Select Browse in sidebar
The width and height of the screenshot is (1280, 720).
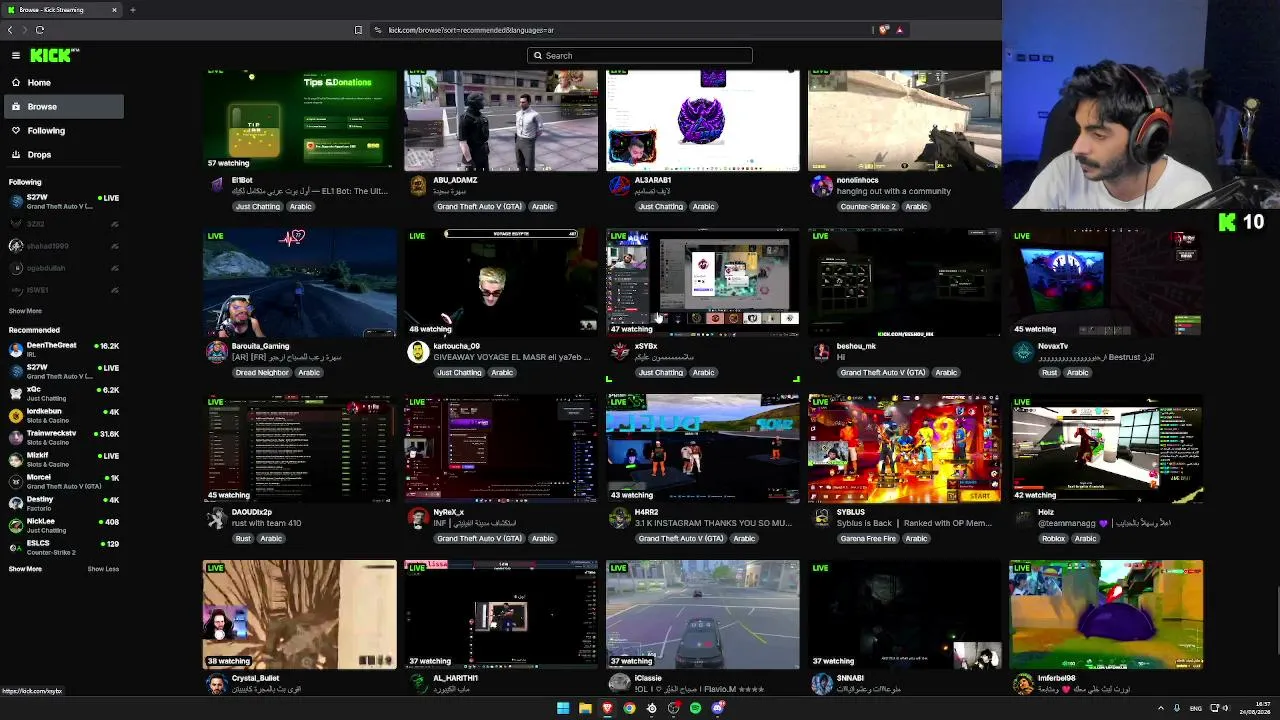[x=64, y=106]
